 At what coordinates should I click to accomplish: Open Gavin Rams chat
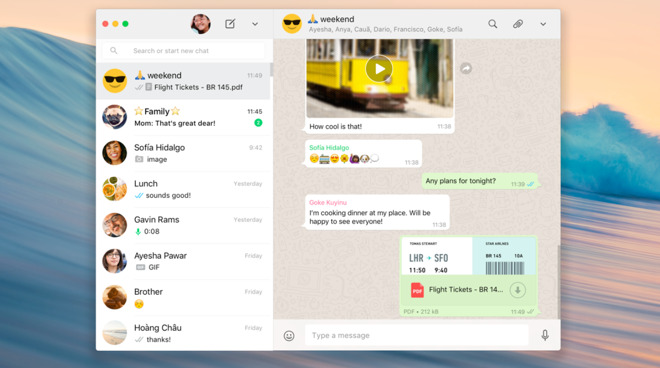click(x=184, y=225)
